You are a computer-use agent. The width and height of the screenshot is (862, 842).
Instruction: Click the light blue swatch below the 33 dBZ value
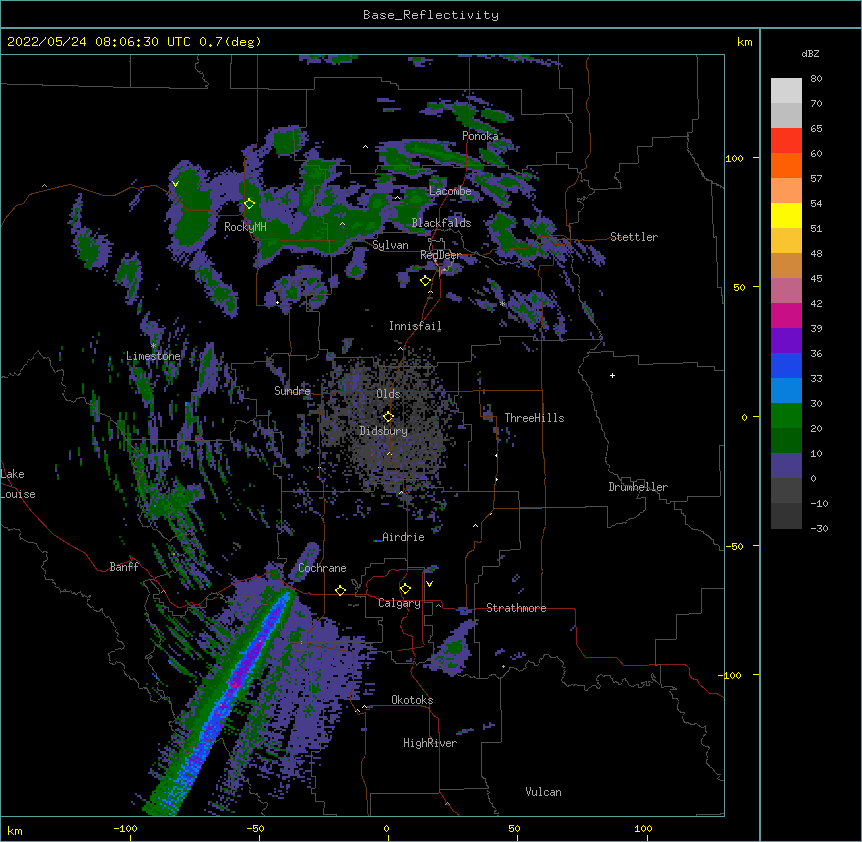[786, 391]
